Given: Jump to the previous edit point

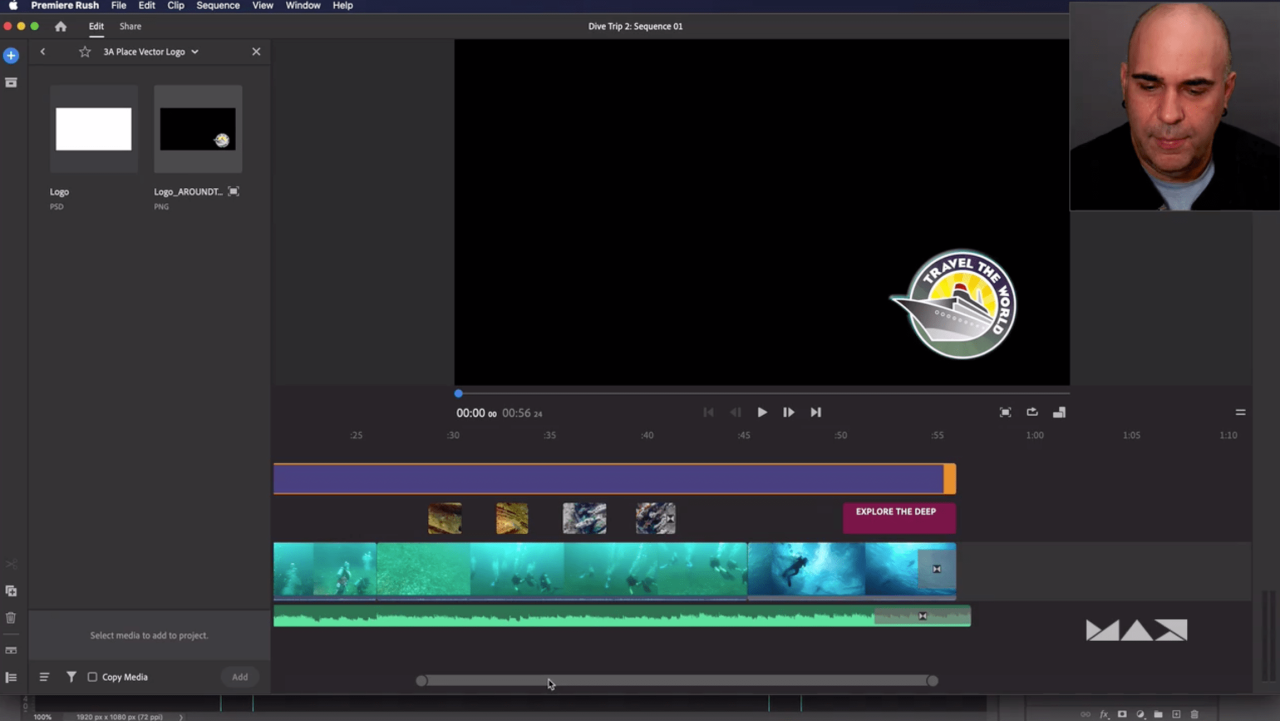Looking at the screenshot, I should click(708, 412).
